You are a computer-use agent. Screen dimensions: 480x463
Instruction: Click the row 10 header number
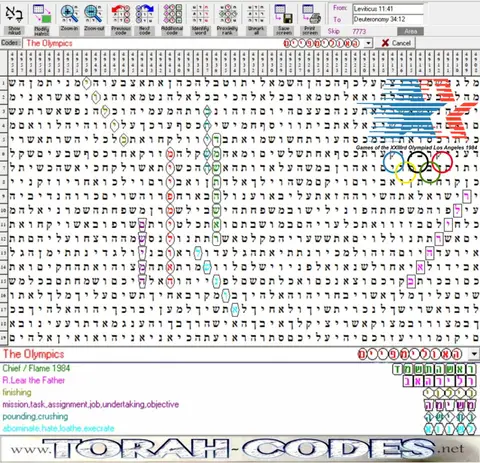[x=3, y=210]
